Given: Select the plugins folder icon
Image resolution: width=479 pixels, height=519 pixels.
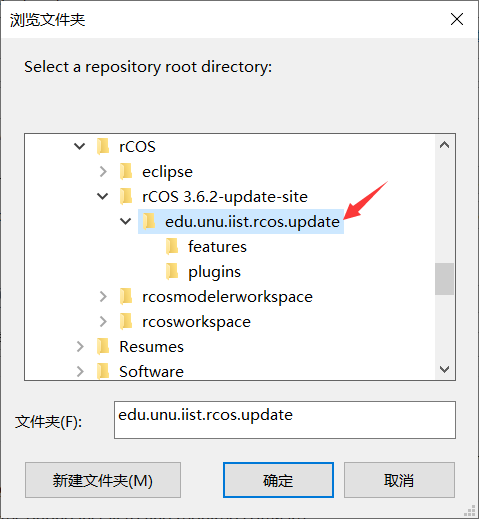Looking at the screenshot, I should (x=172, y=271).
